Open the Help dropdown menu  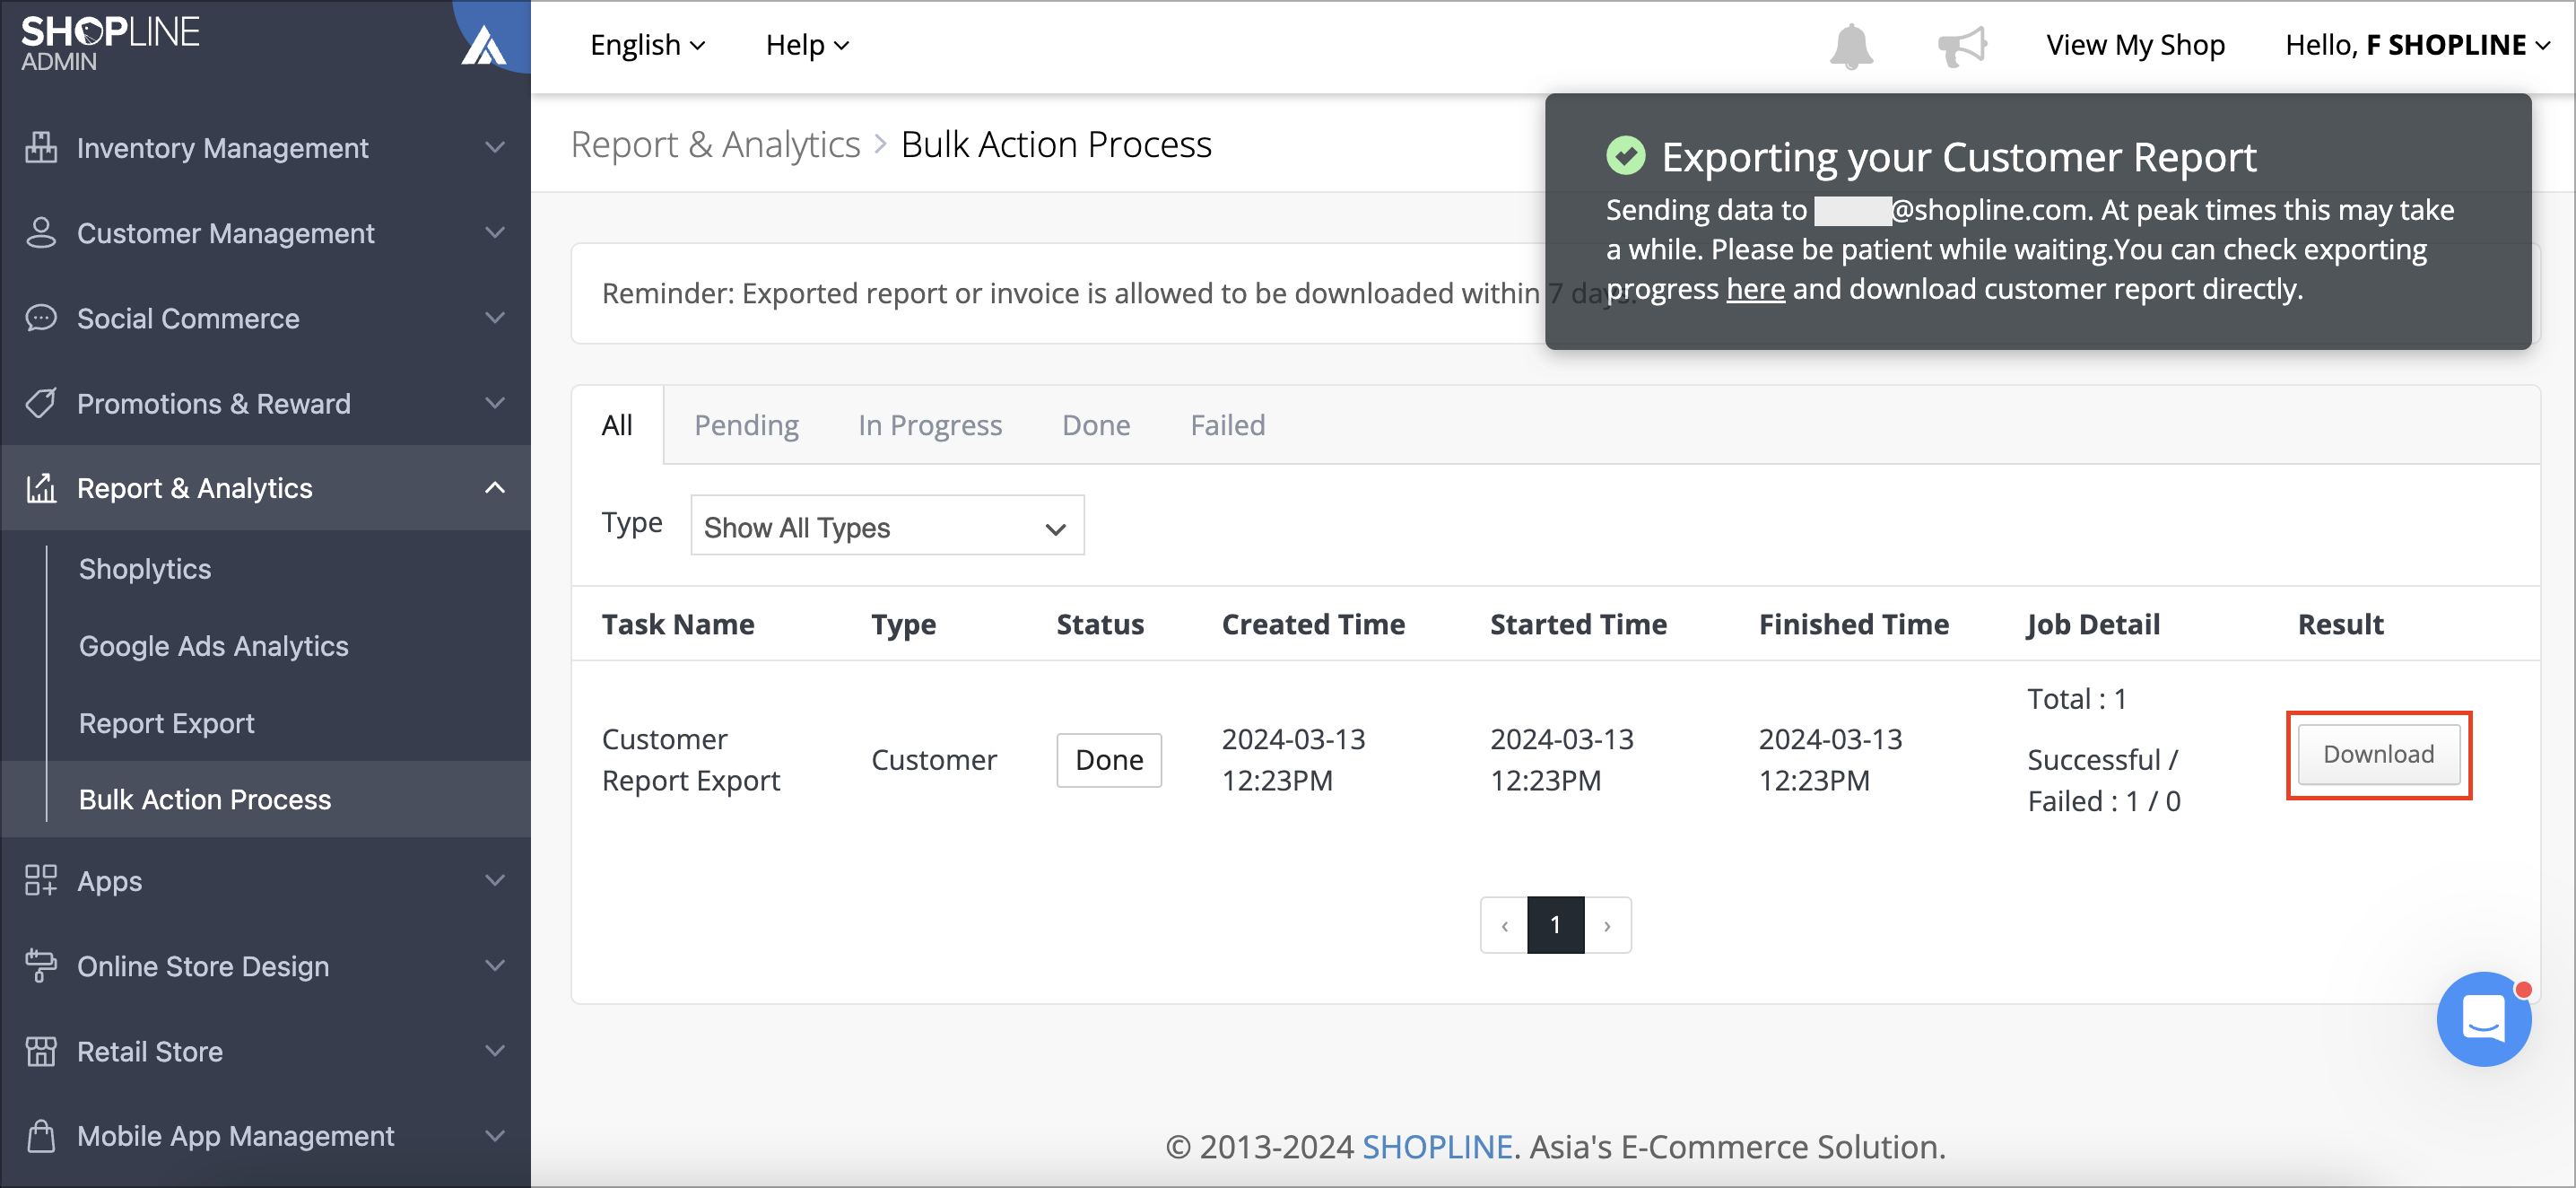point(807,45)
